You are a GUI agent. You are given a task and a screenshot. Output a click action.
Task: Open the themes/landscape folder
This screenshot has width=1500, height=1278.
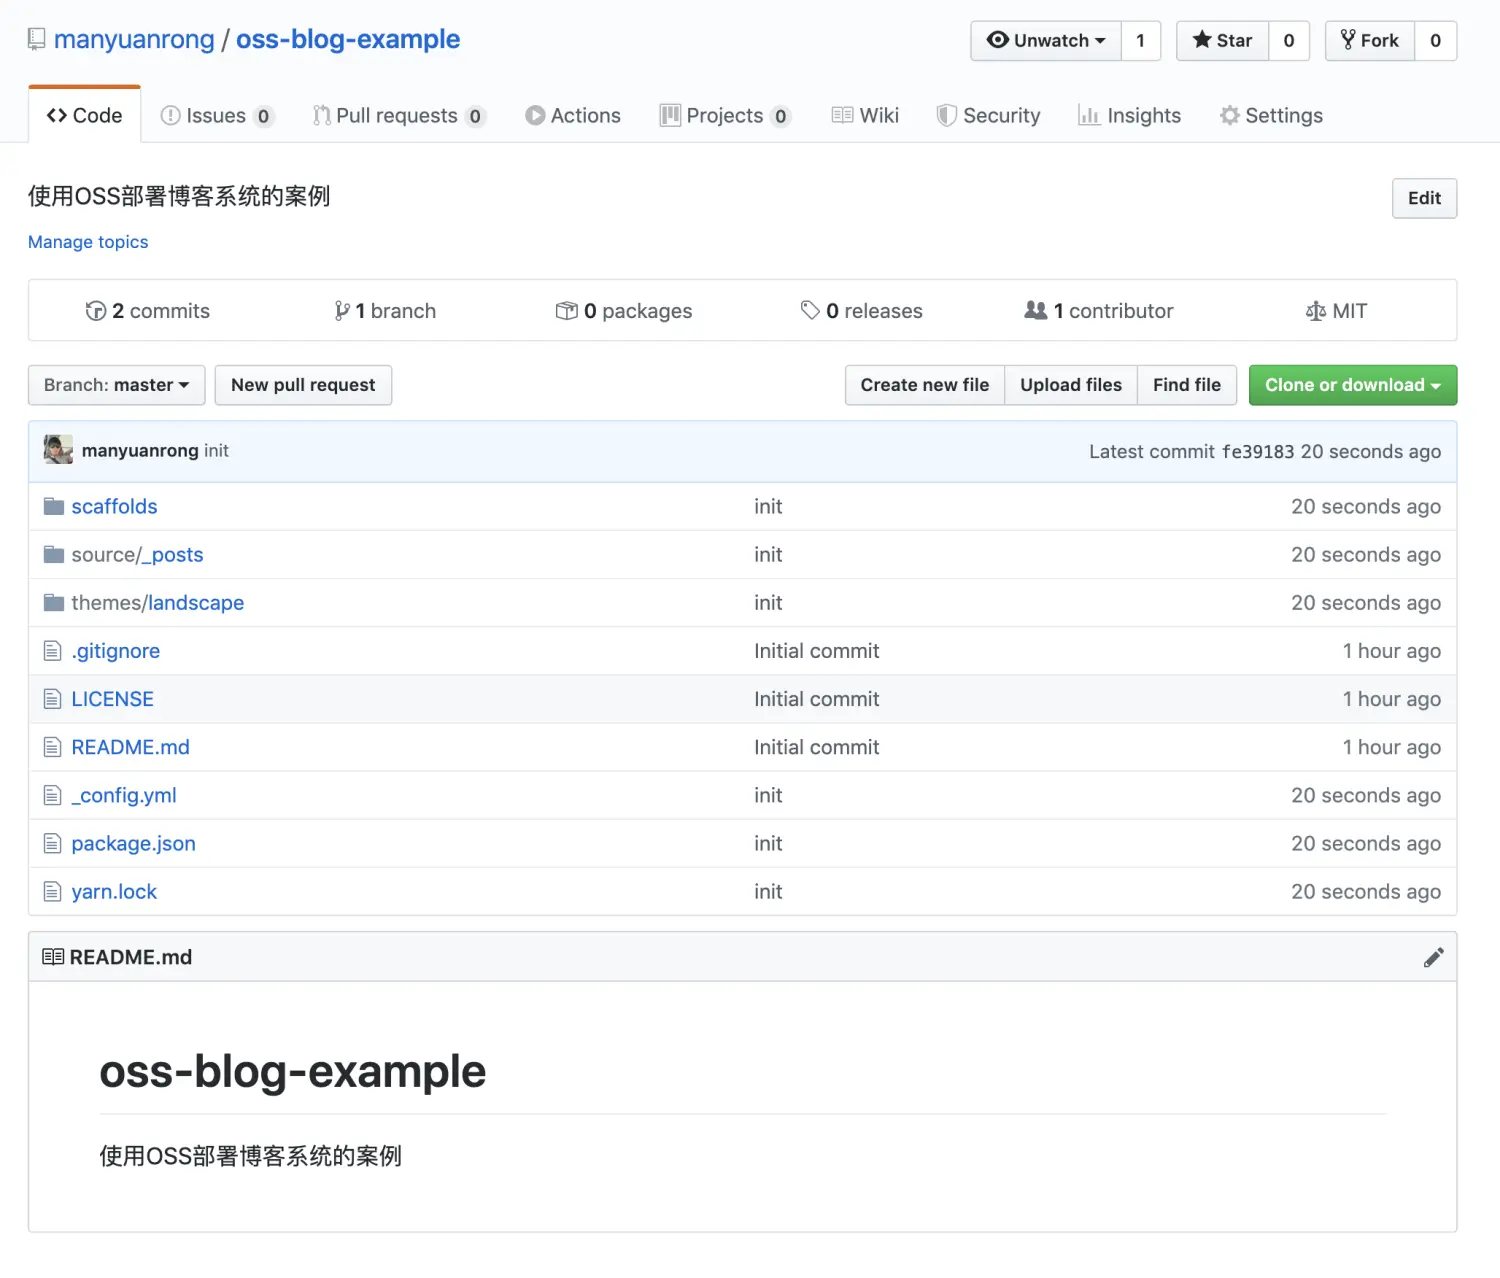point(158,603)
